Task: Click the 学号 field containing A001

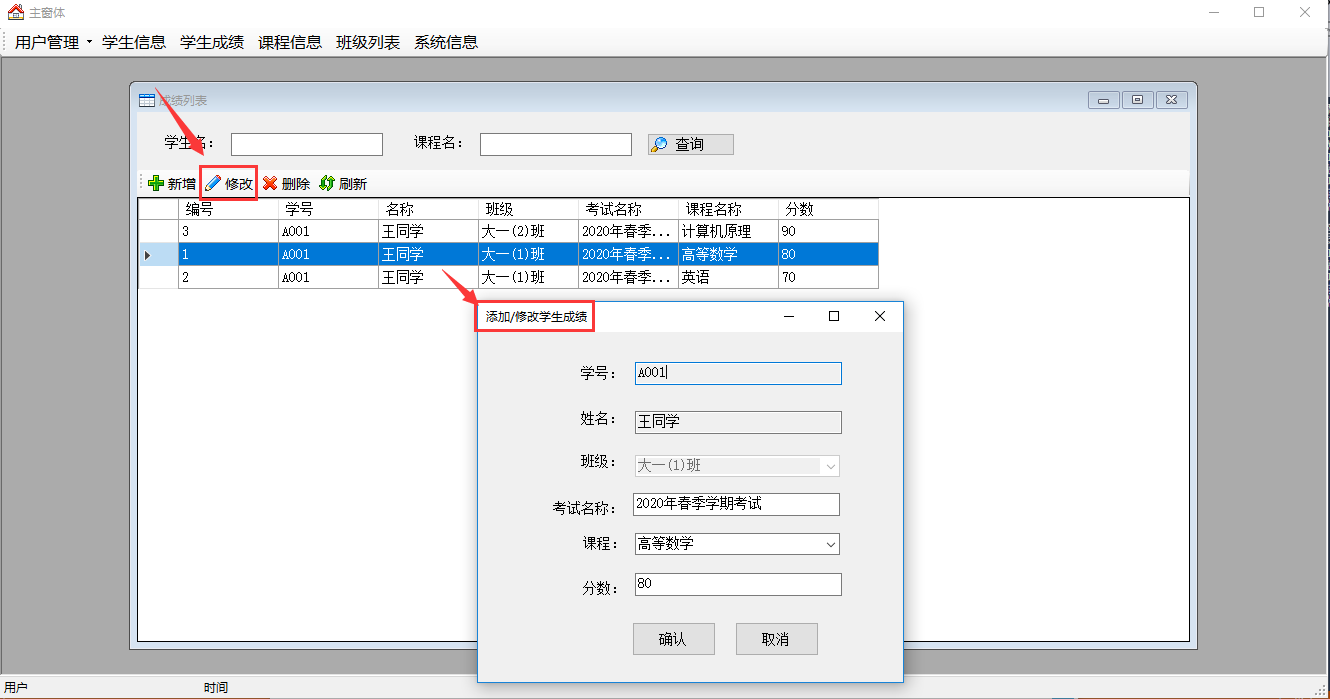Action: click(738, 373)
